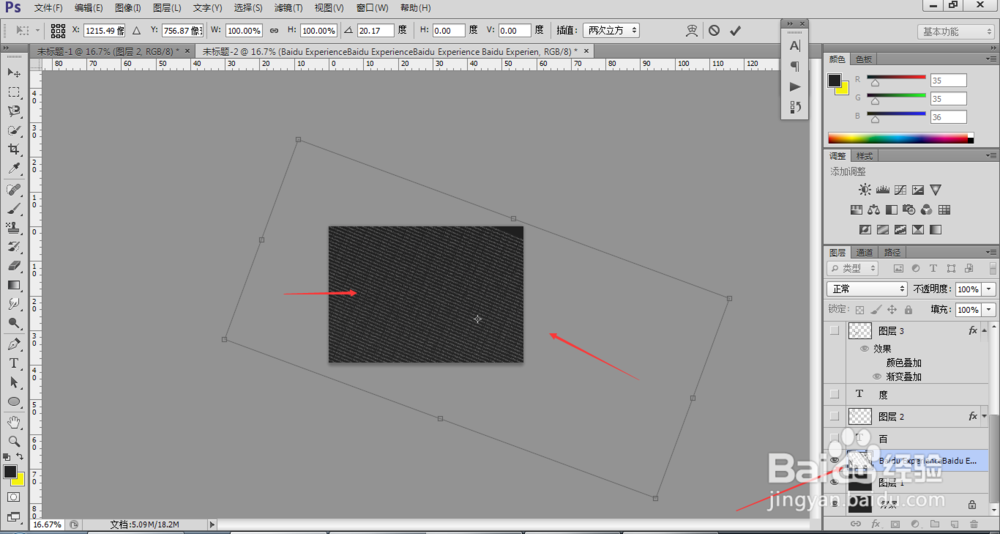Click the rotation angle field 20.17
The width and height of the screenshot is (1000, 534).
click(375, 30)
